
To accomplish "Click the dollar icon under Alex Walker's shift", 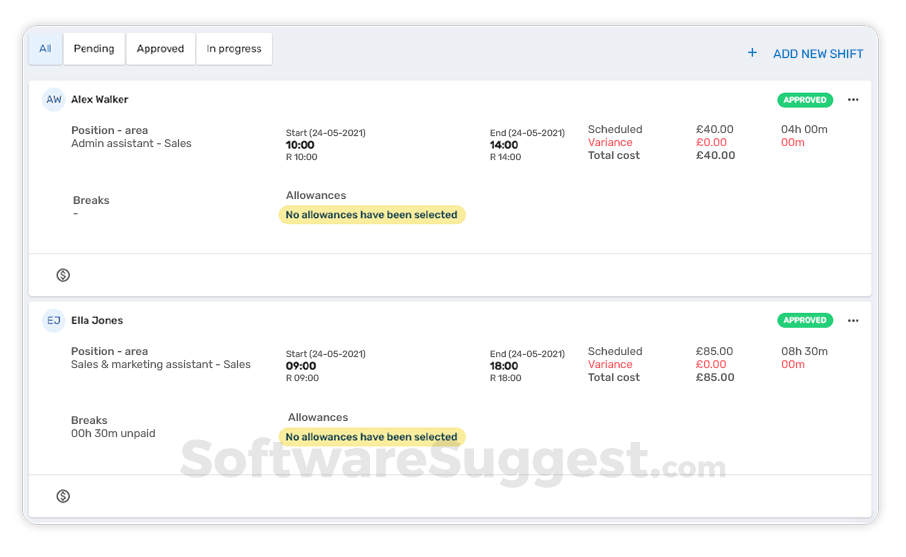I will [x=63, y=275].
